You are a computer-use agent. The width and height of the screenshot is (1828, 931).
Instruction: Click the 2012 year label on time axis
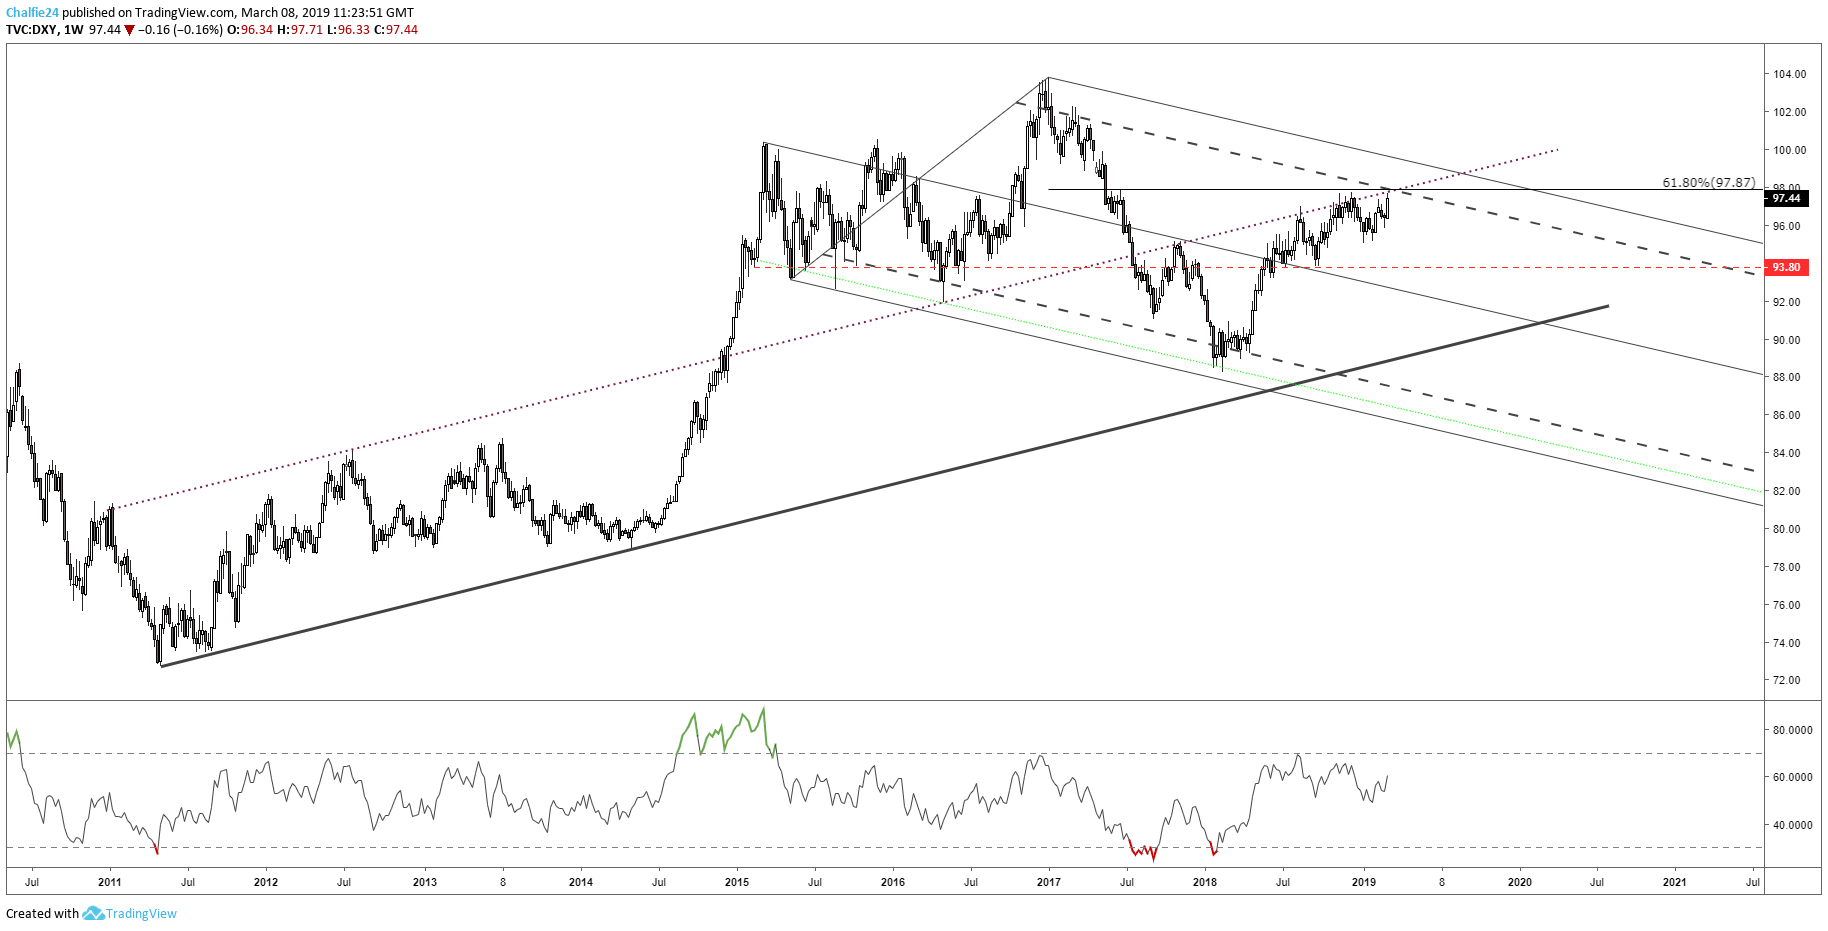click(x=266, y=882)
